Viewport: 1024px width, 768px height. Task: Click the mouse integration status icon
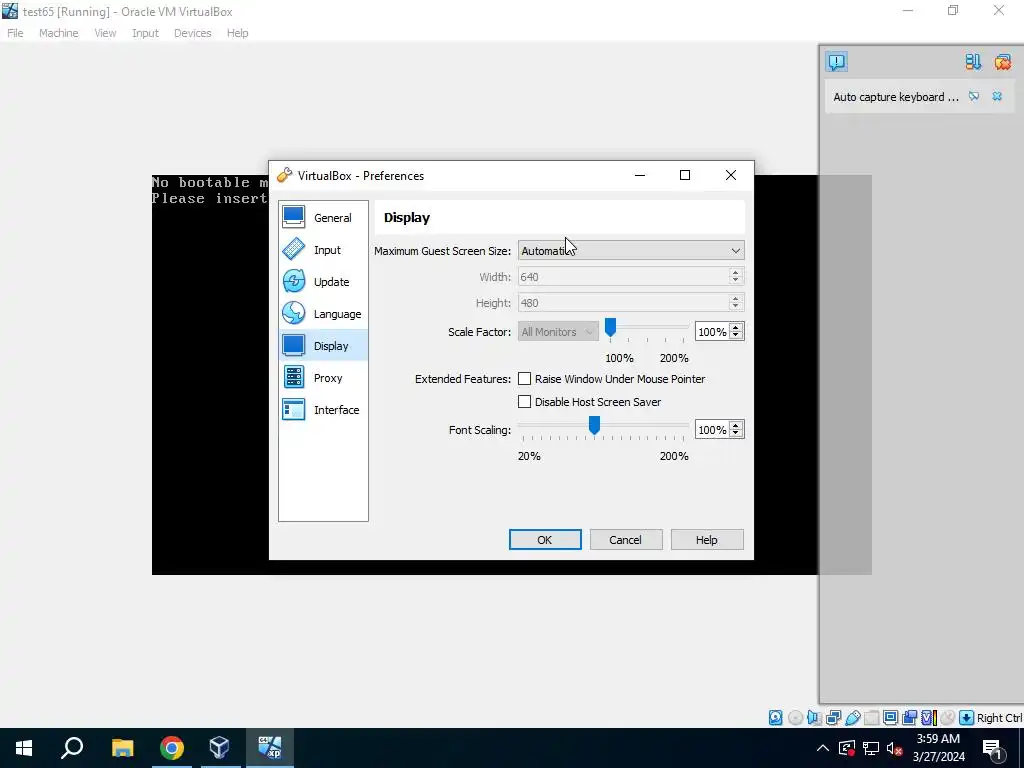pos(948,718)
